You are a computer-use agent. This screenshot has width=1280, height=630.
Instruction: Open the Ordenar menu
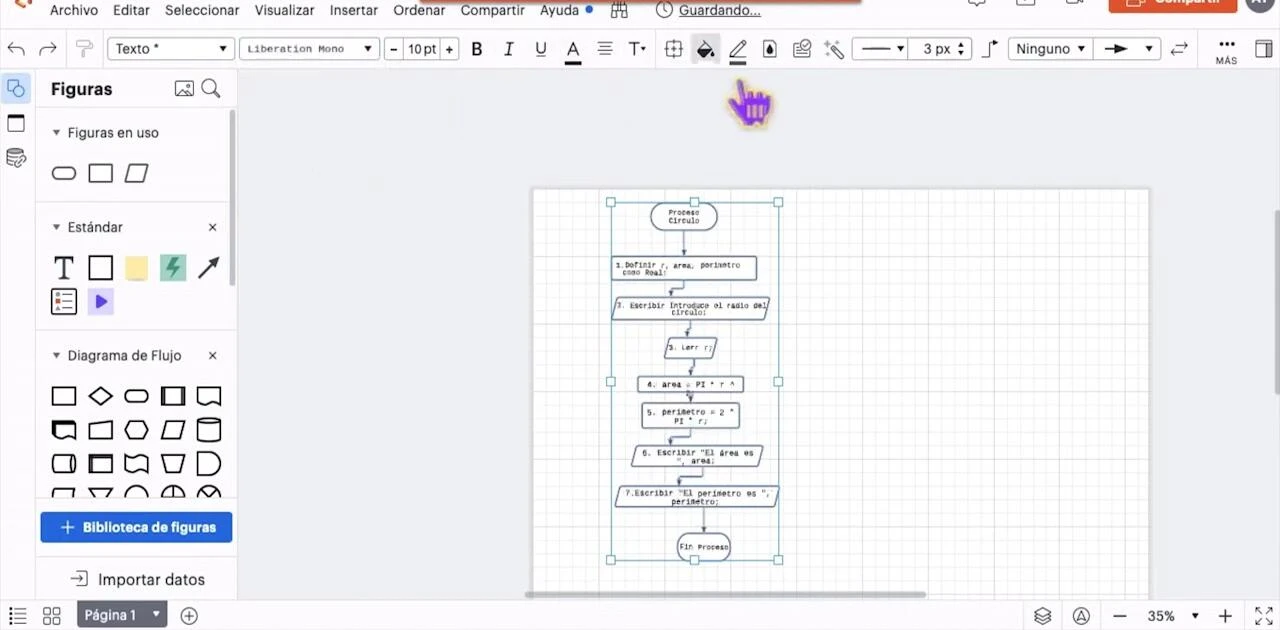419,10
